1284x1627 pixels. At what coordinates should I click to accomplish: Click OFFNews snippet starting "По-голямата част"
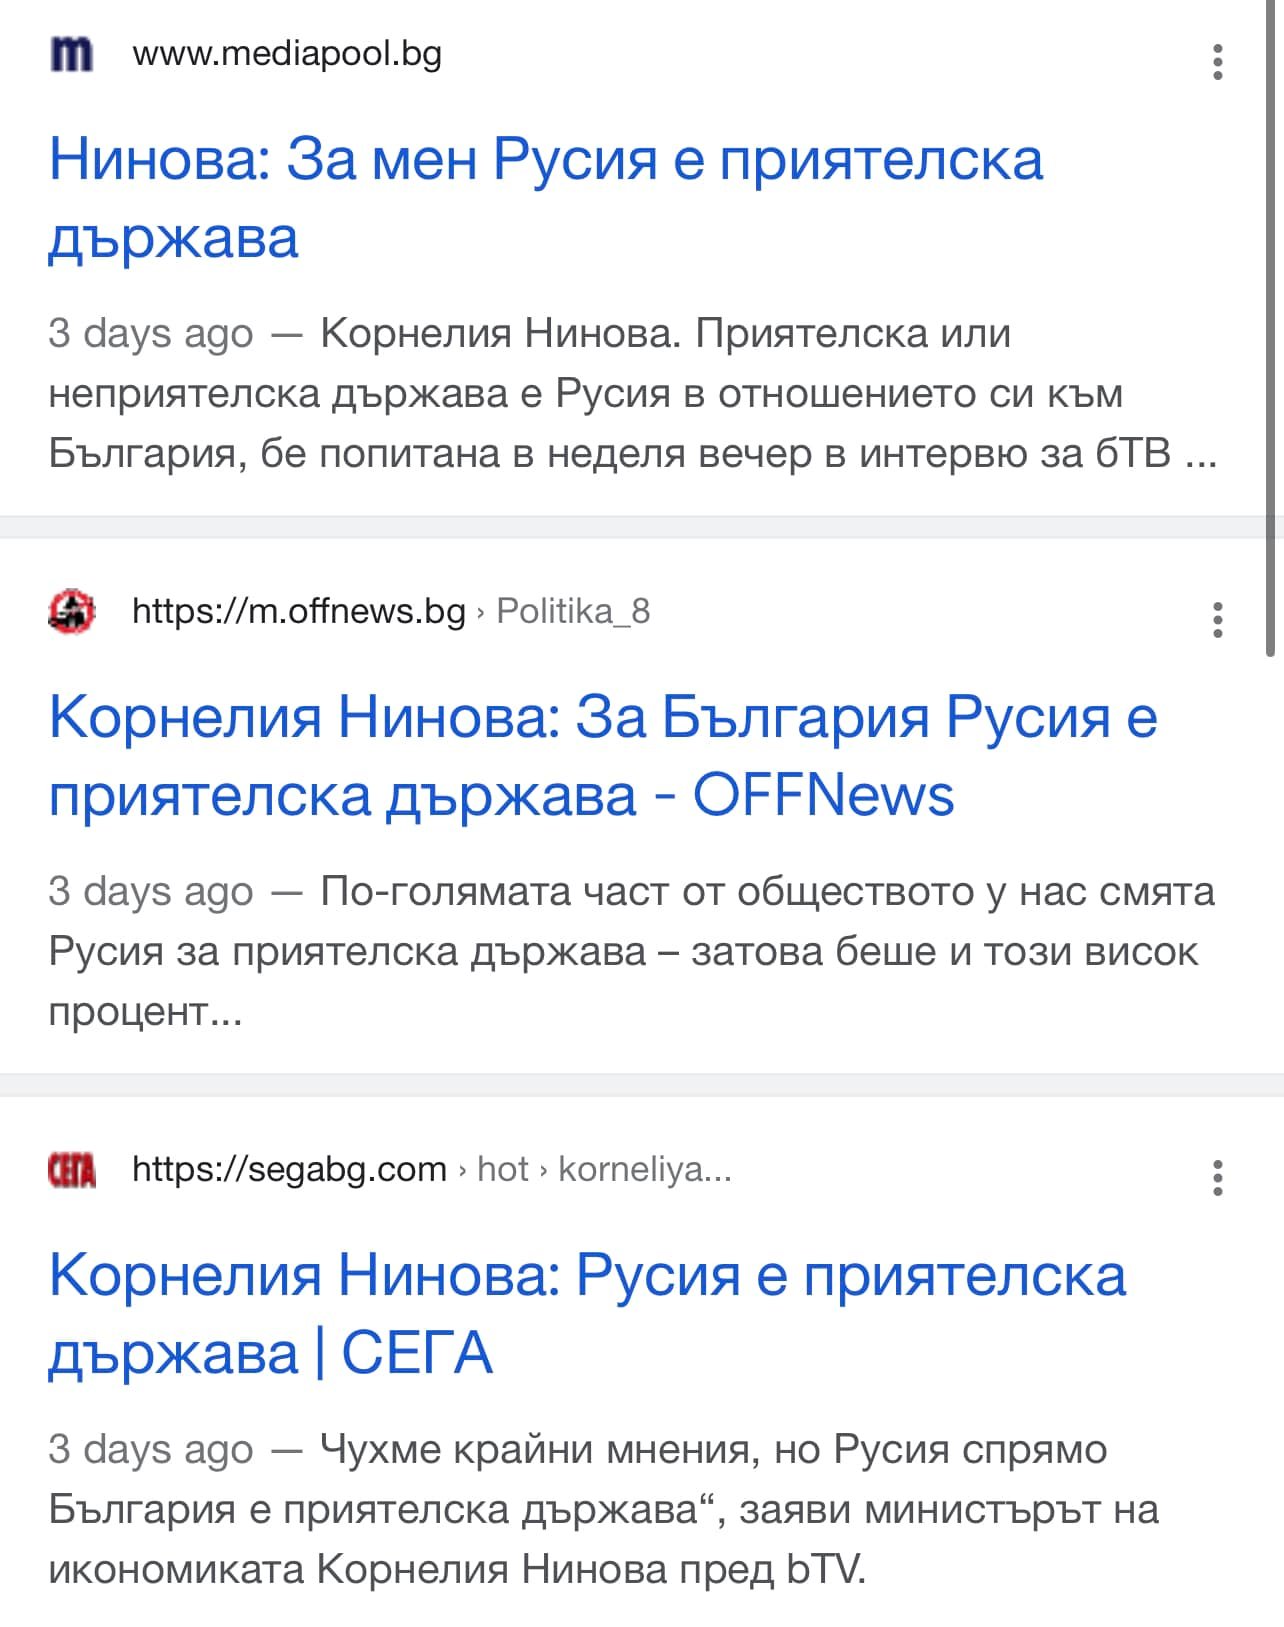pos(632,951)
